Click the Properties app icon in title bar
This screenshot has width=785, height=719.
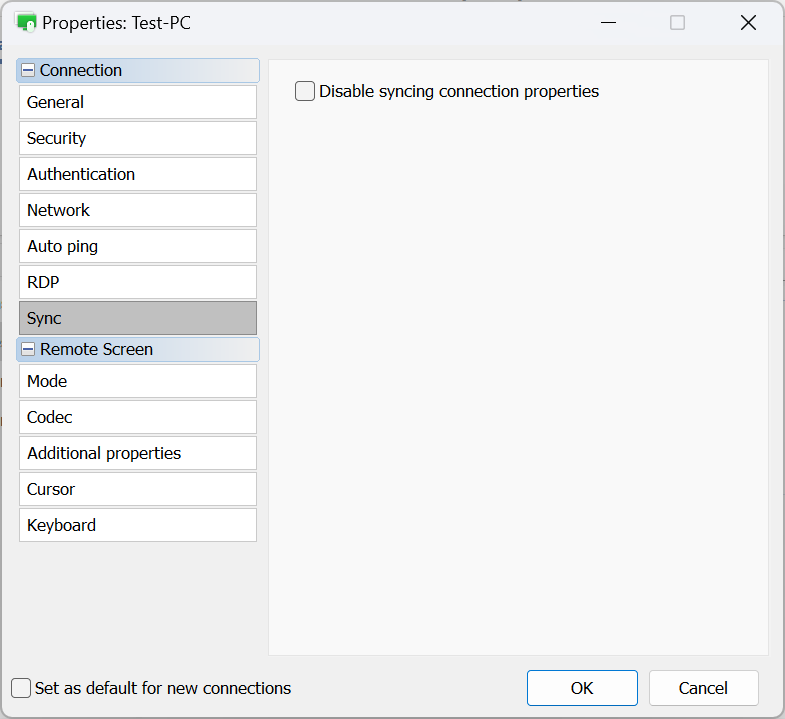pyautogui.click(x=26, y=22)
